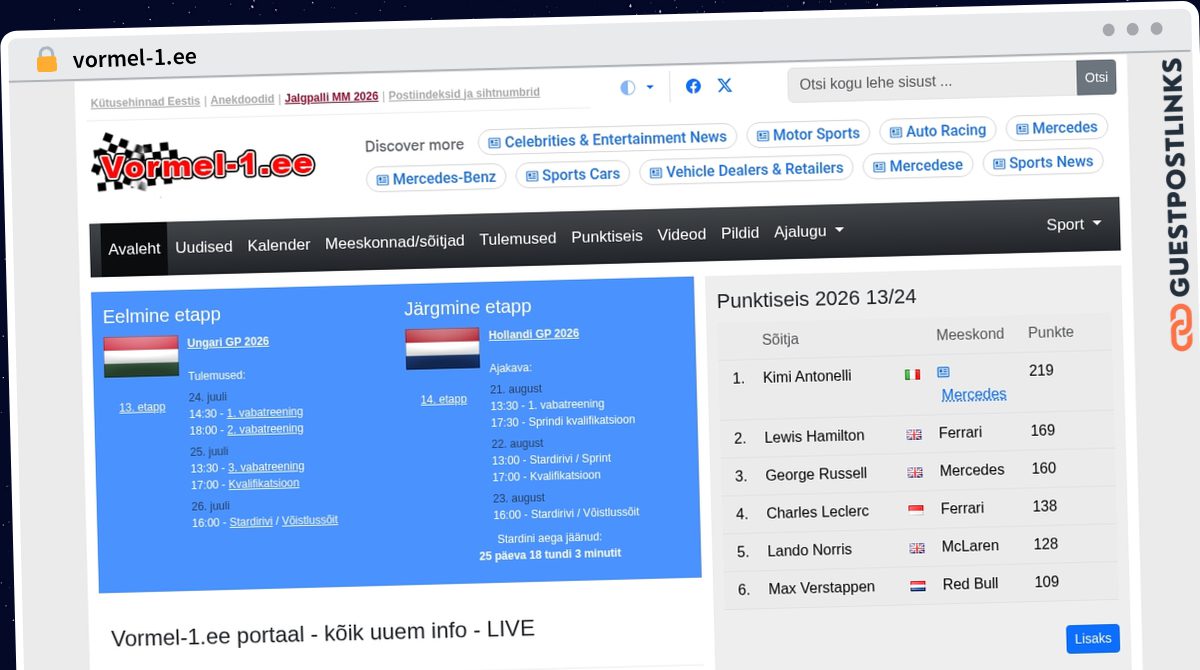Open the Võistlussõit results link
The height and width of the screenshot is (670, 1200).
coord(310,520)
